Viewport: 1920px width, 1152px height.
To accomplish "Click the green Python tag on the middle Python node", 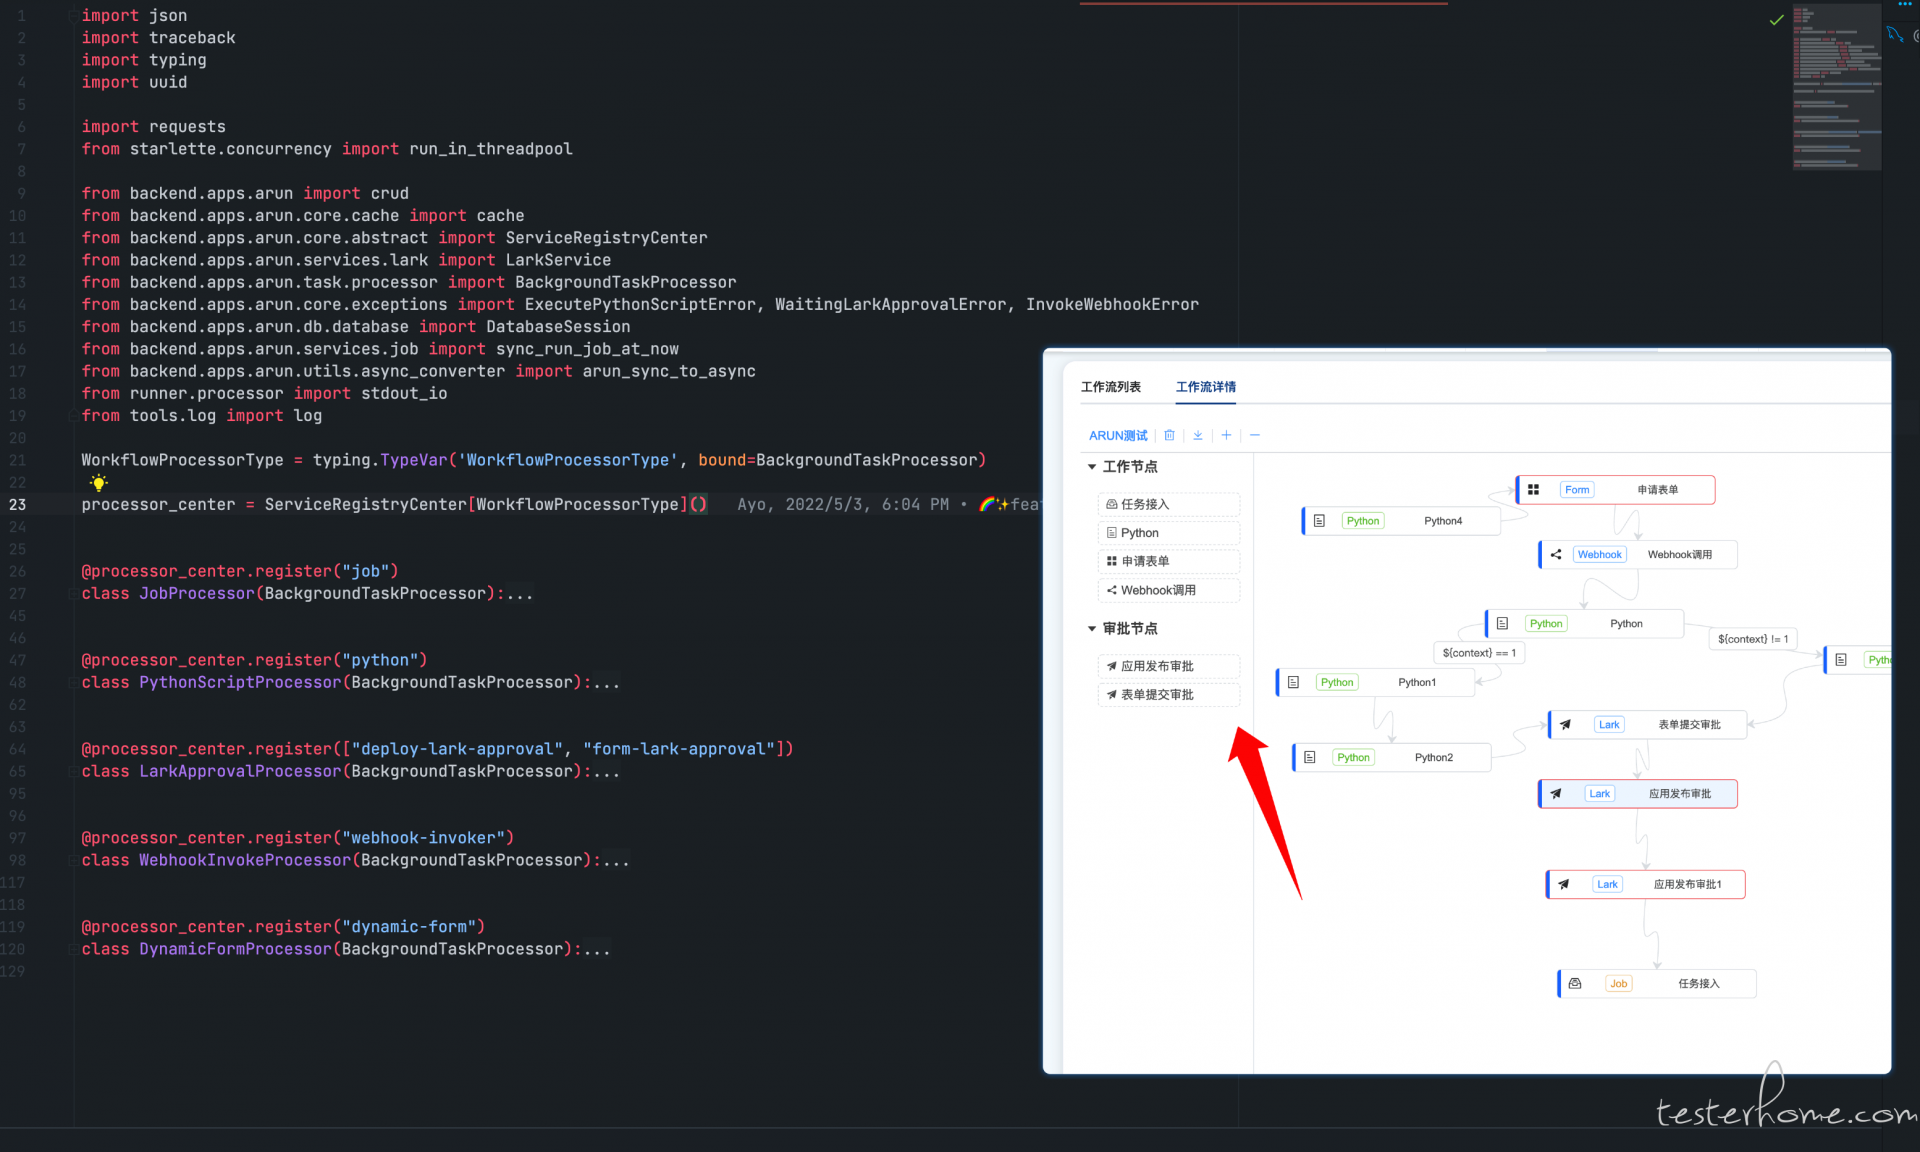I will point(1545,623).
